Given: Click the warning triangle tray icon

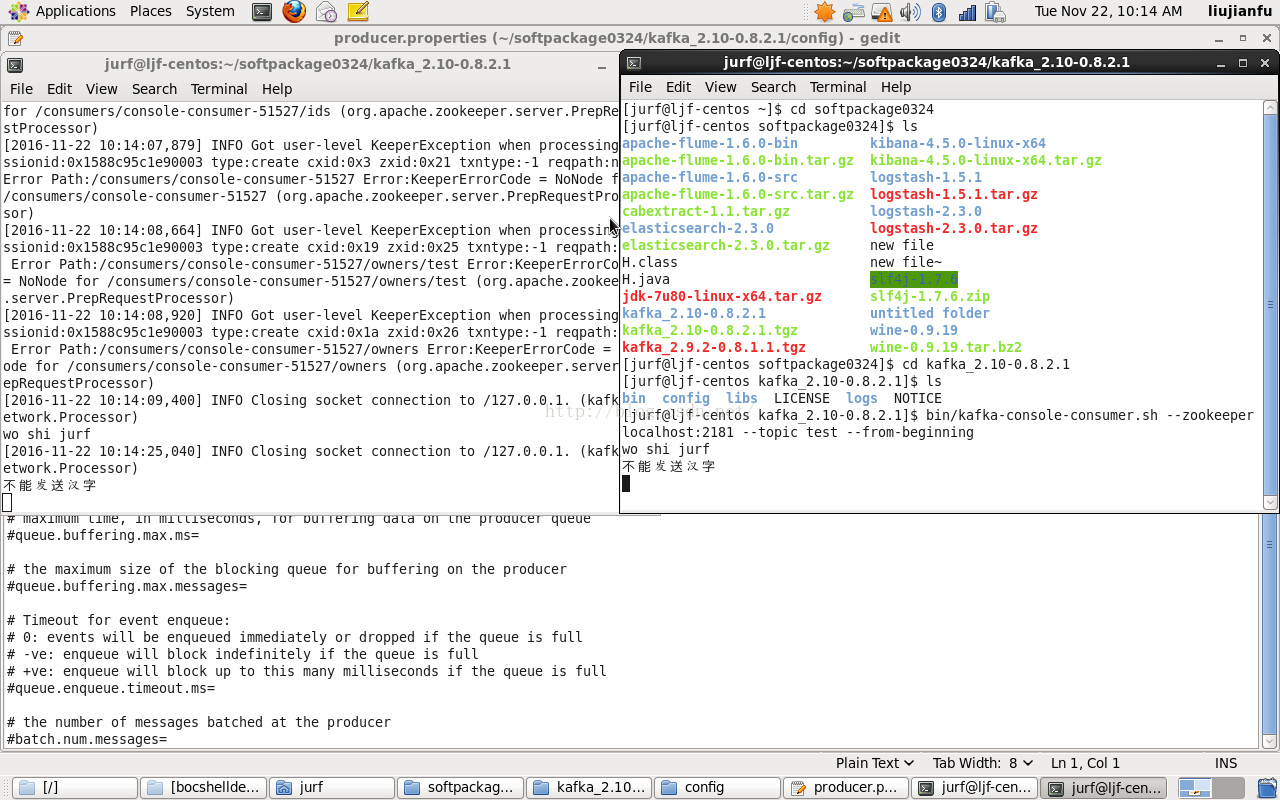Looking at the screenshot, I should pyautogui.click(x=882, y=12).
